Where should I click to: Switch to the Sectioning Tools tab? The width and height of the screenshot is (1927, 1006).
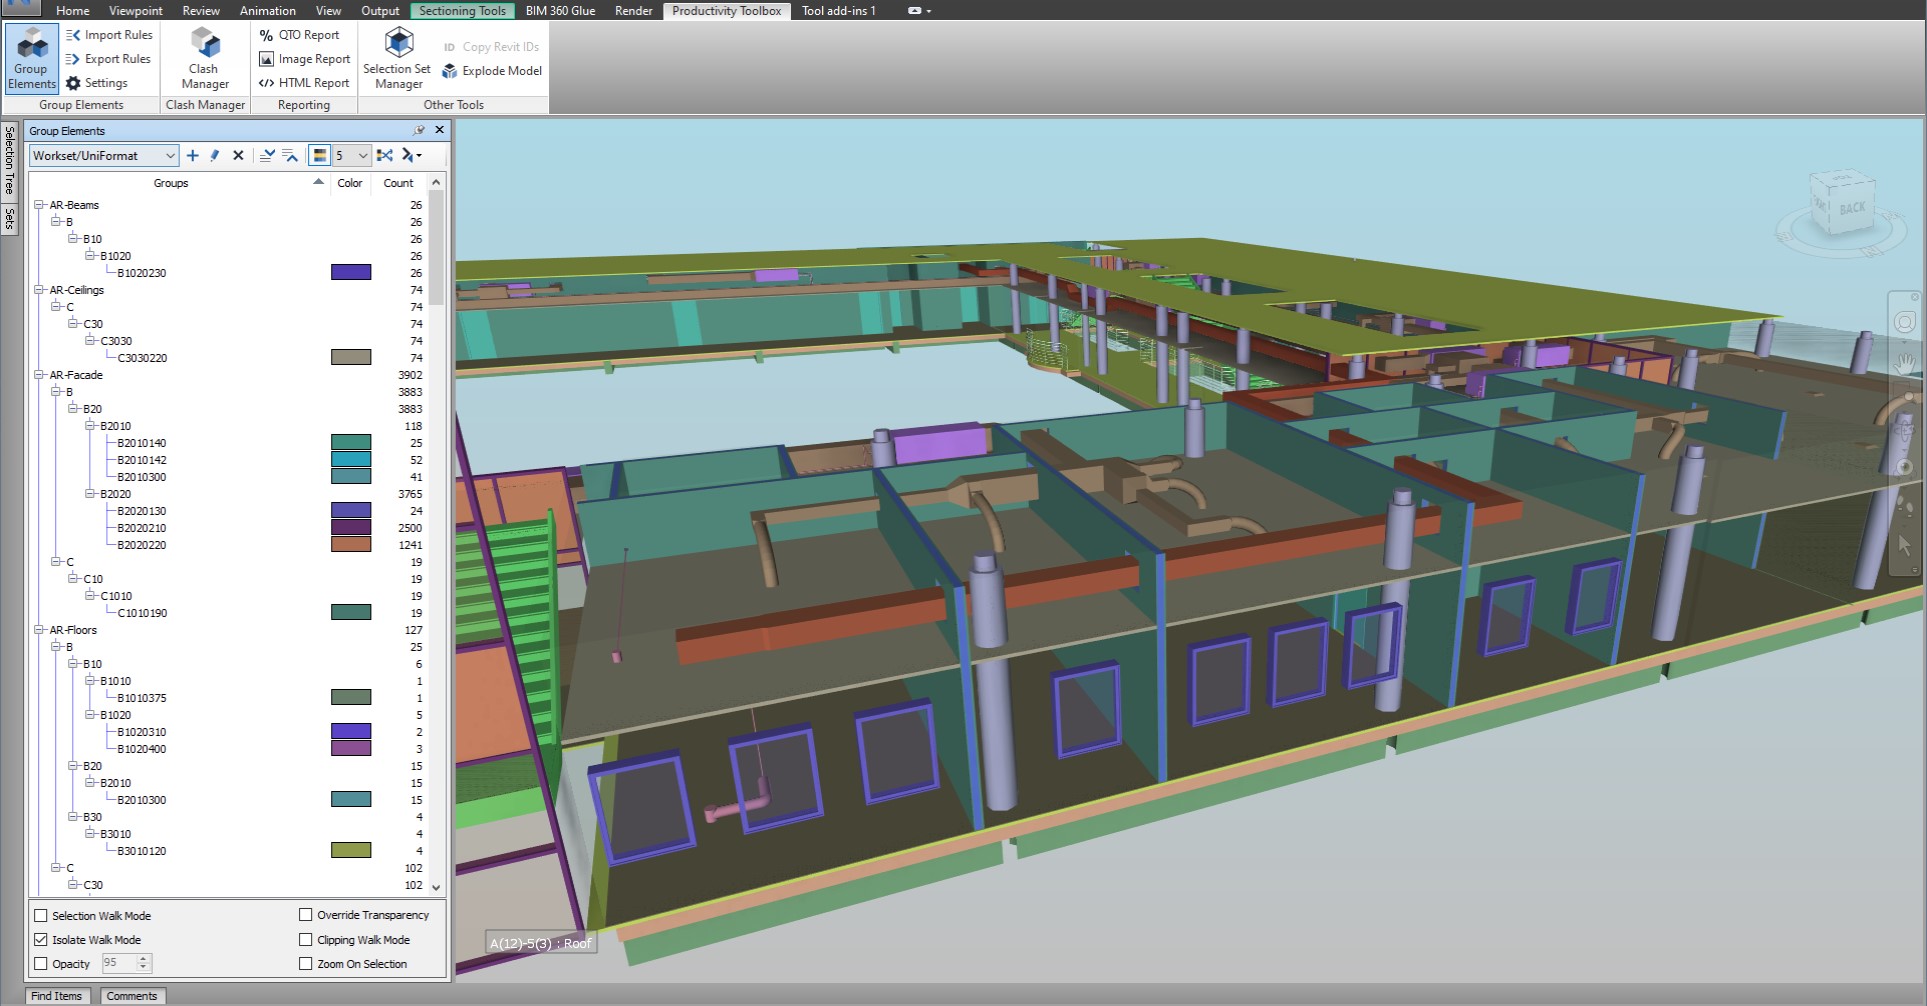462,11
